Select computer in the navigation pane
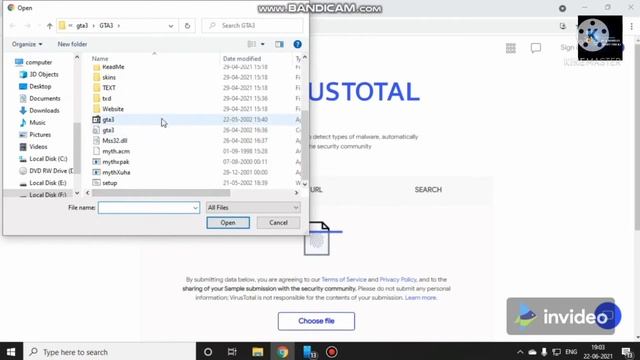This screenshot has height=360, width=640. pos(34,62)
